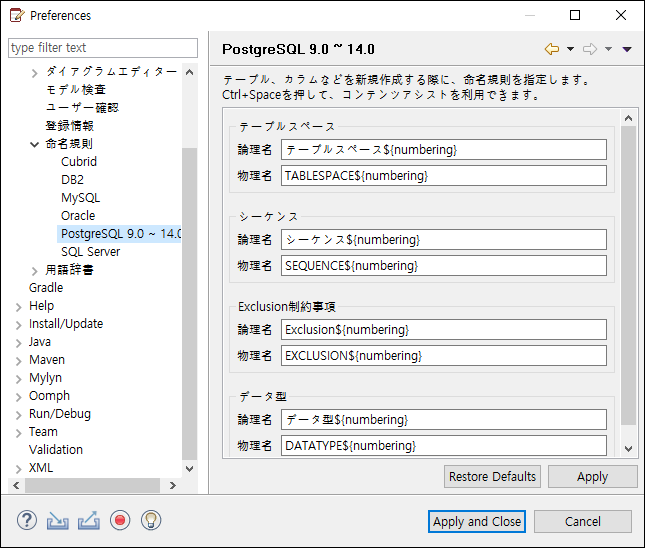
Task: Click the lightbulb tips icon
Action: (x=151, y=520)
